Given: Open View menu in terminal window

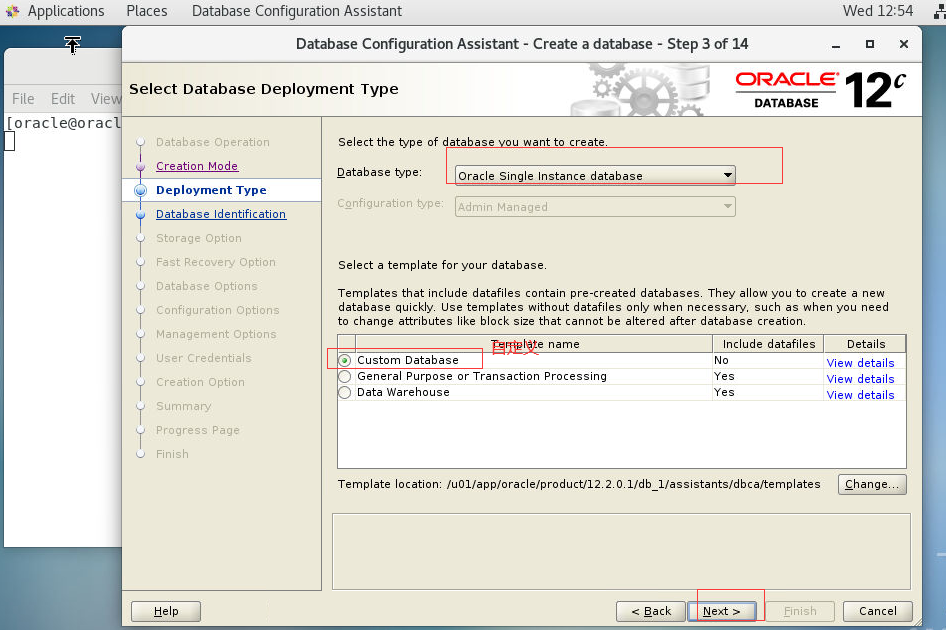Looking at the screenshot, I should click(x=106, y=98).
